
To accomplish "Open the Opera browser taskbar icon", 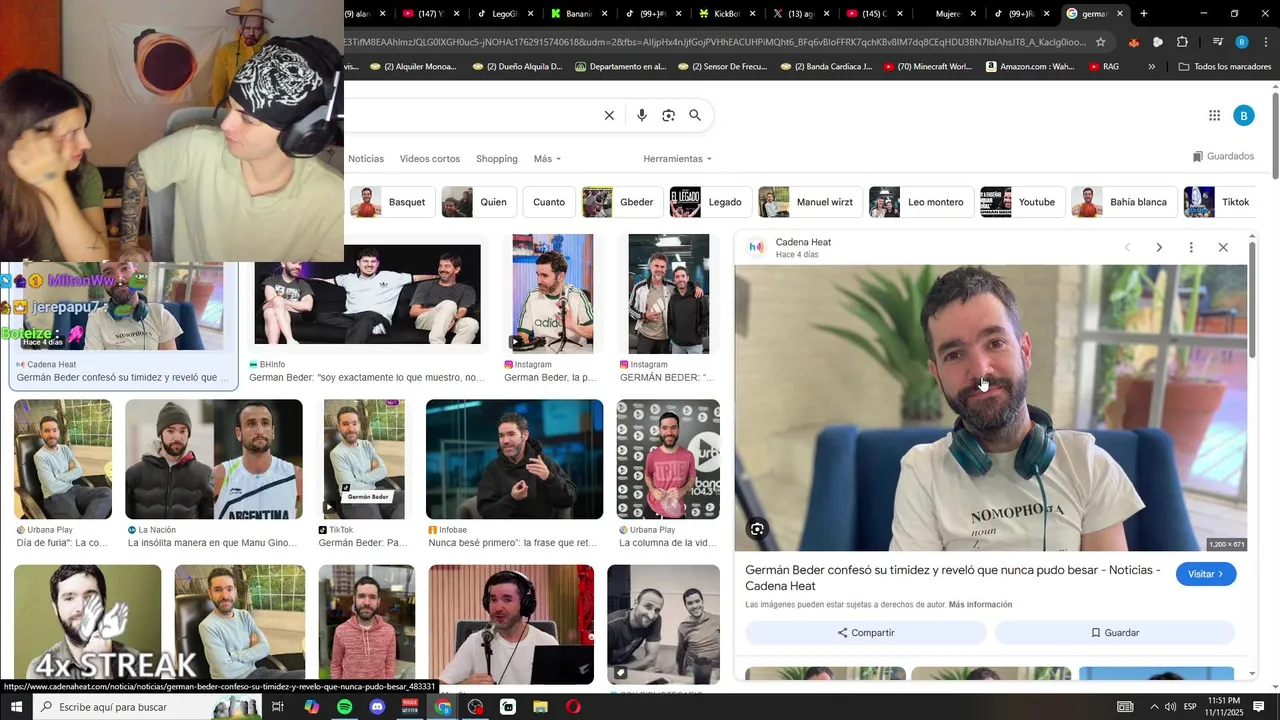I will 573,707.
